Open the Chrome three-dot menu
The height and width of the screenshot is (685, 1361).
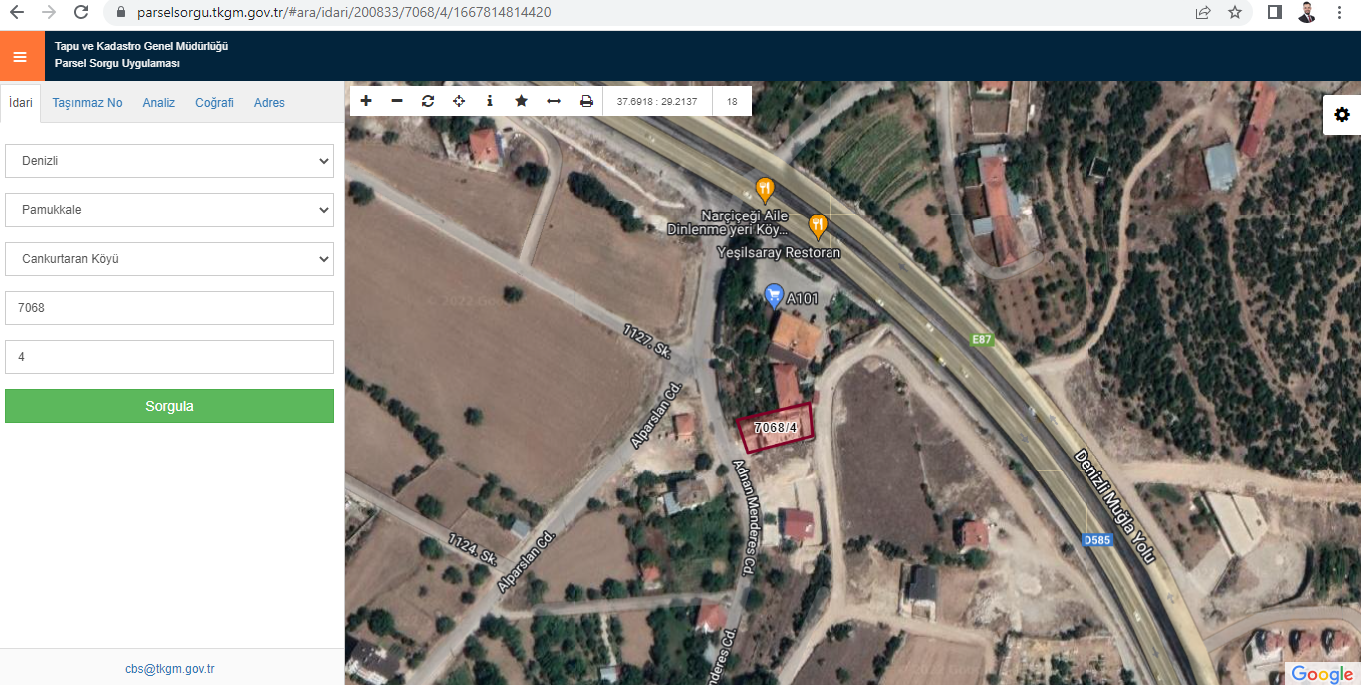(x=1340, y=13)
